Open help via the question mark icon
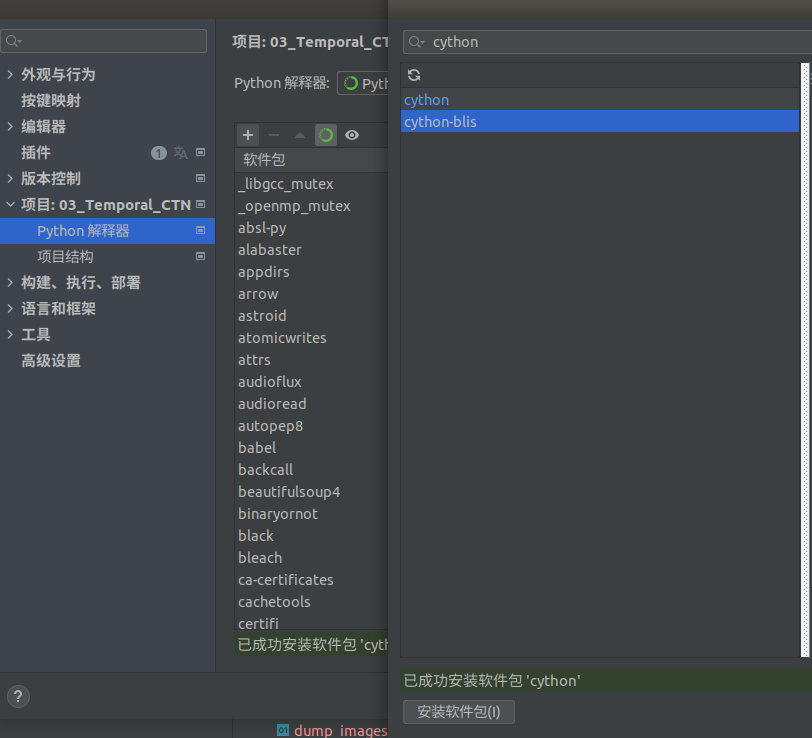The height and width of the screenshot is (738, 812). 18,698
